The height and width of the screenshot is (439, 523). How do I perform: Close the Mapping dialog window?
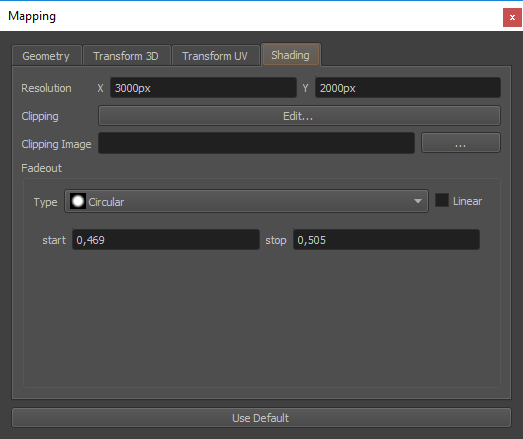tap(512, 17)
